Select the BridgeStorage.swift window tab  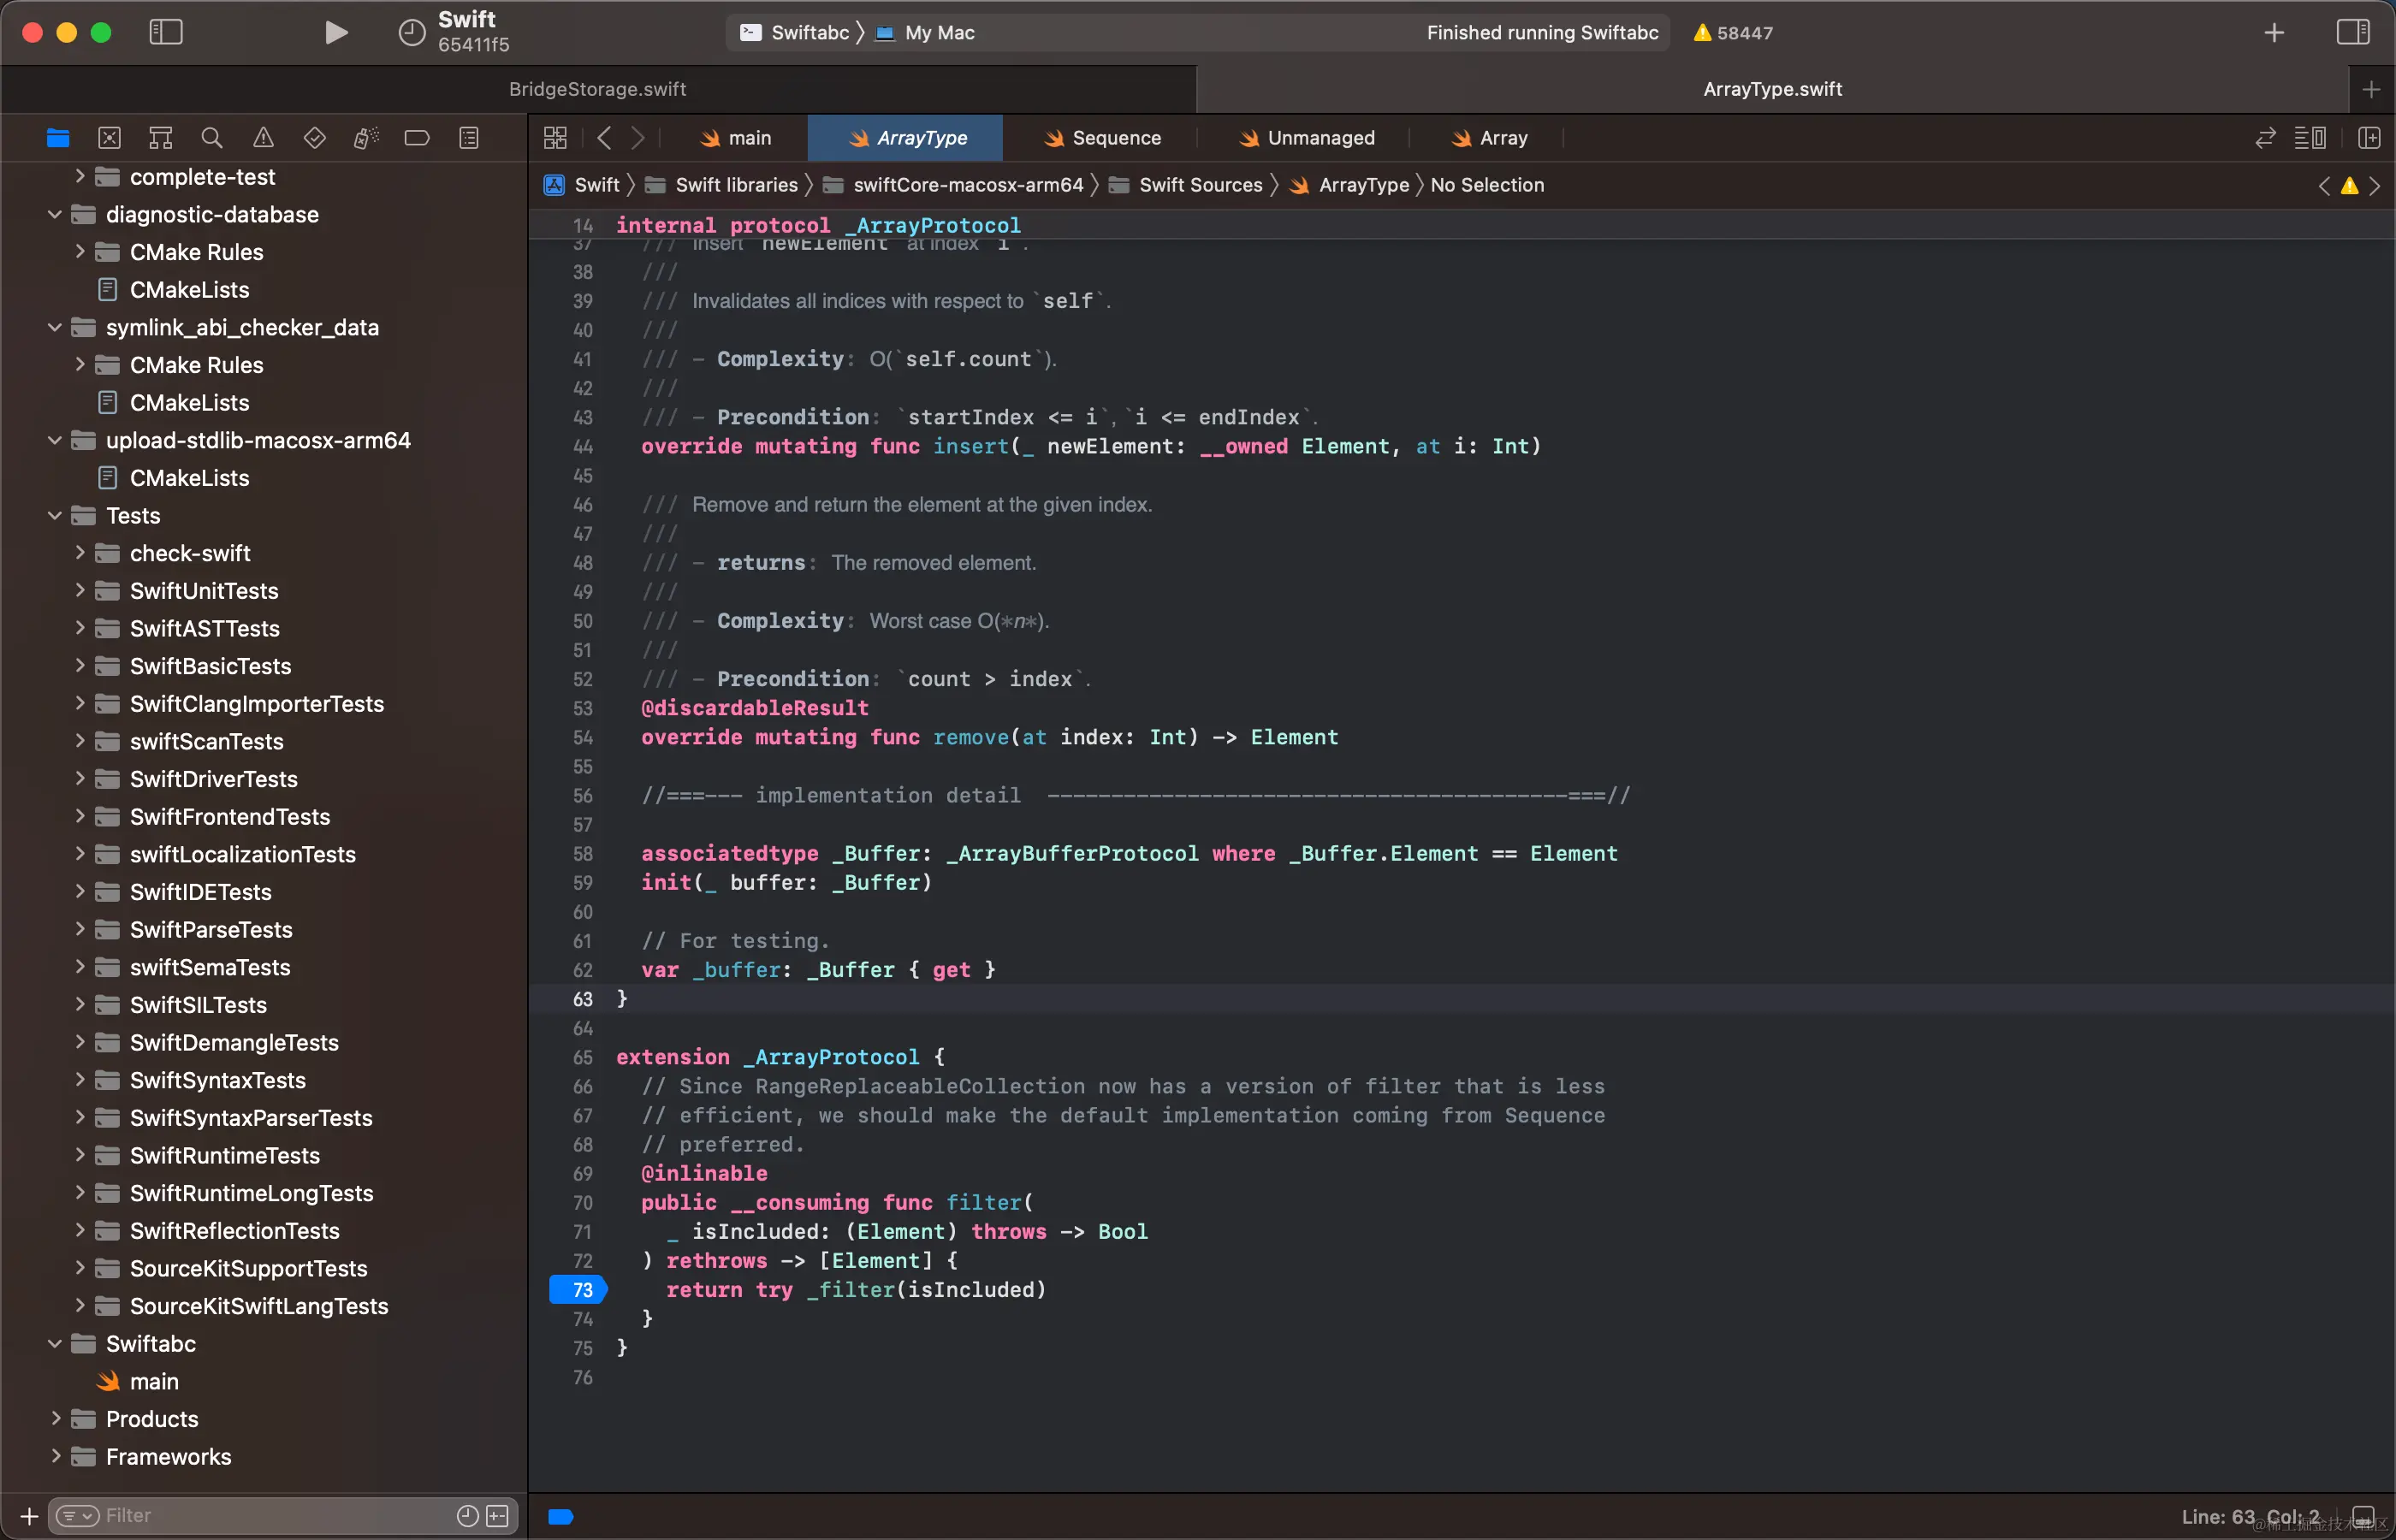(x=598, y=89)
